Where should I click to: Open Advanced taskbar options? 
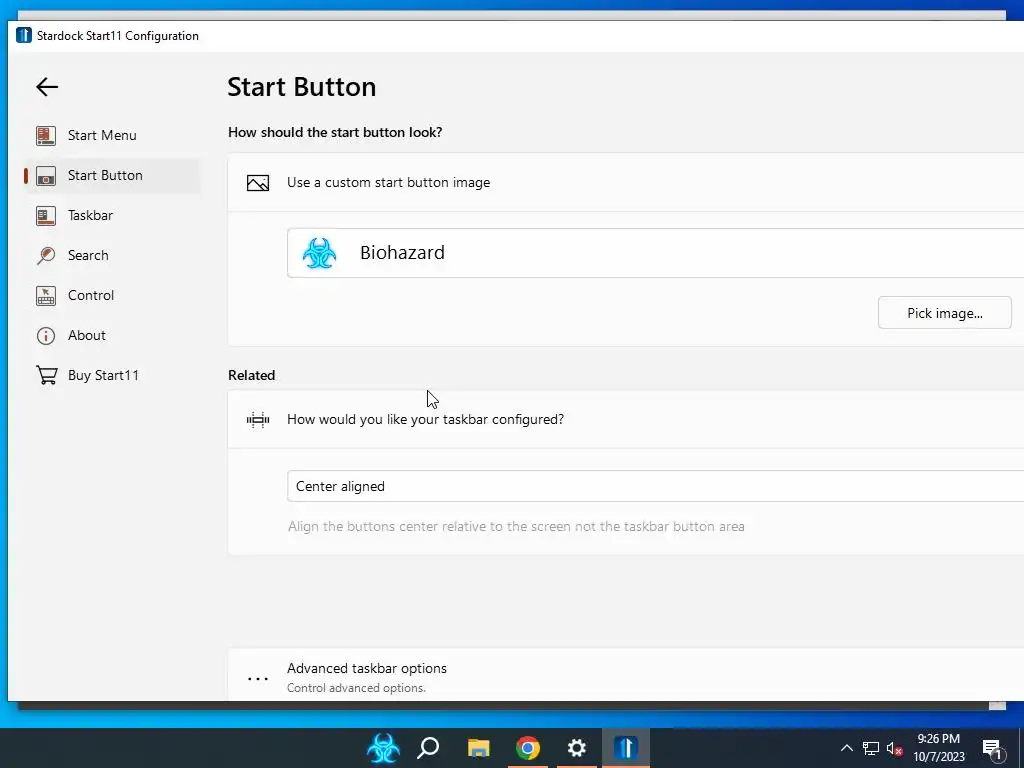626,675
